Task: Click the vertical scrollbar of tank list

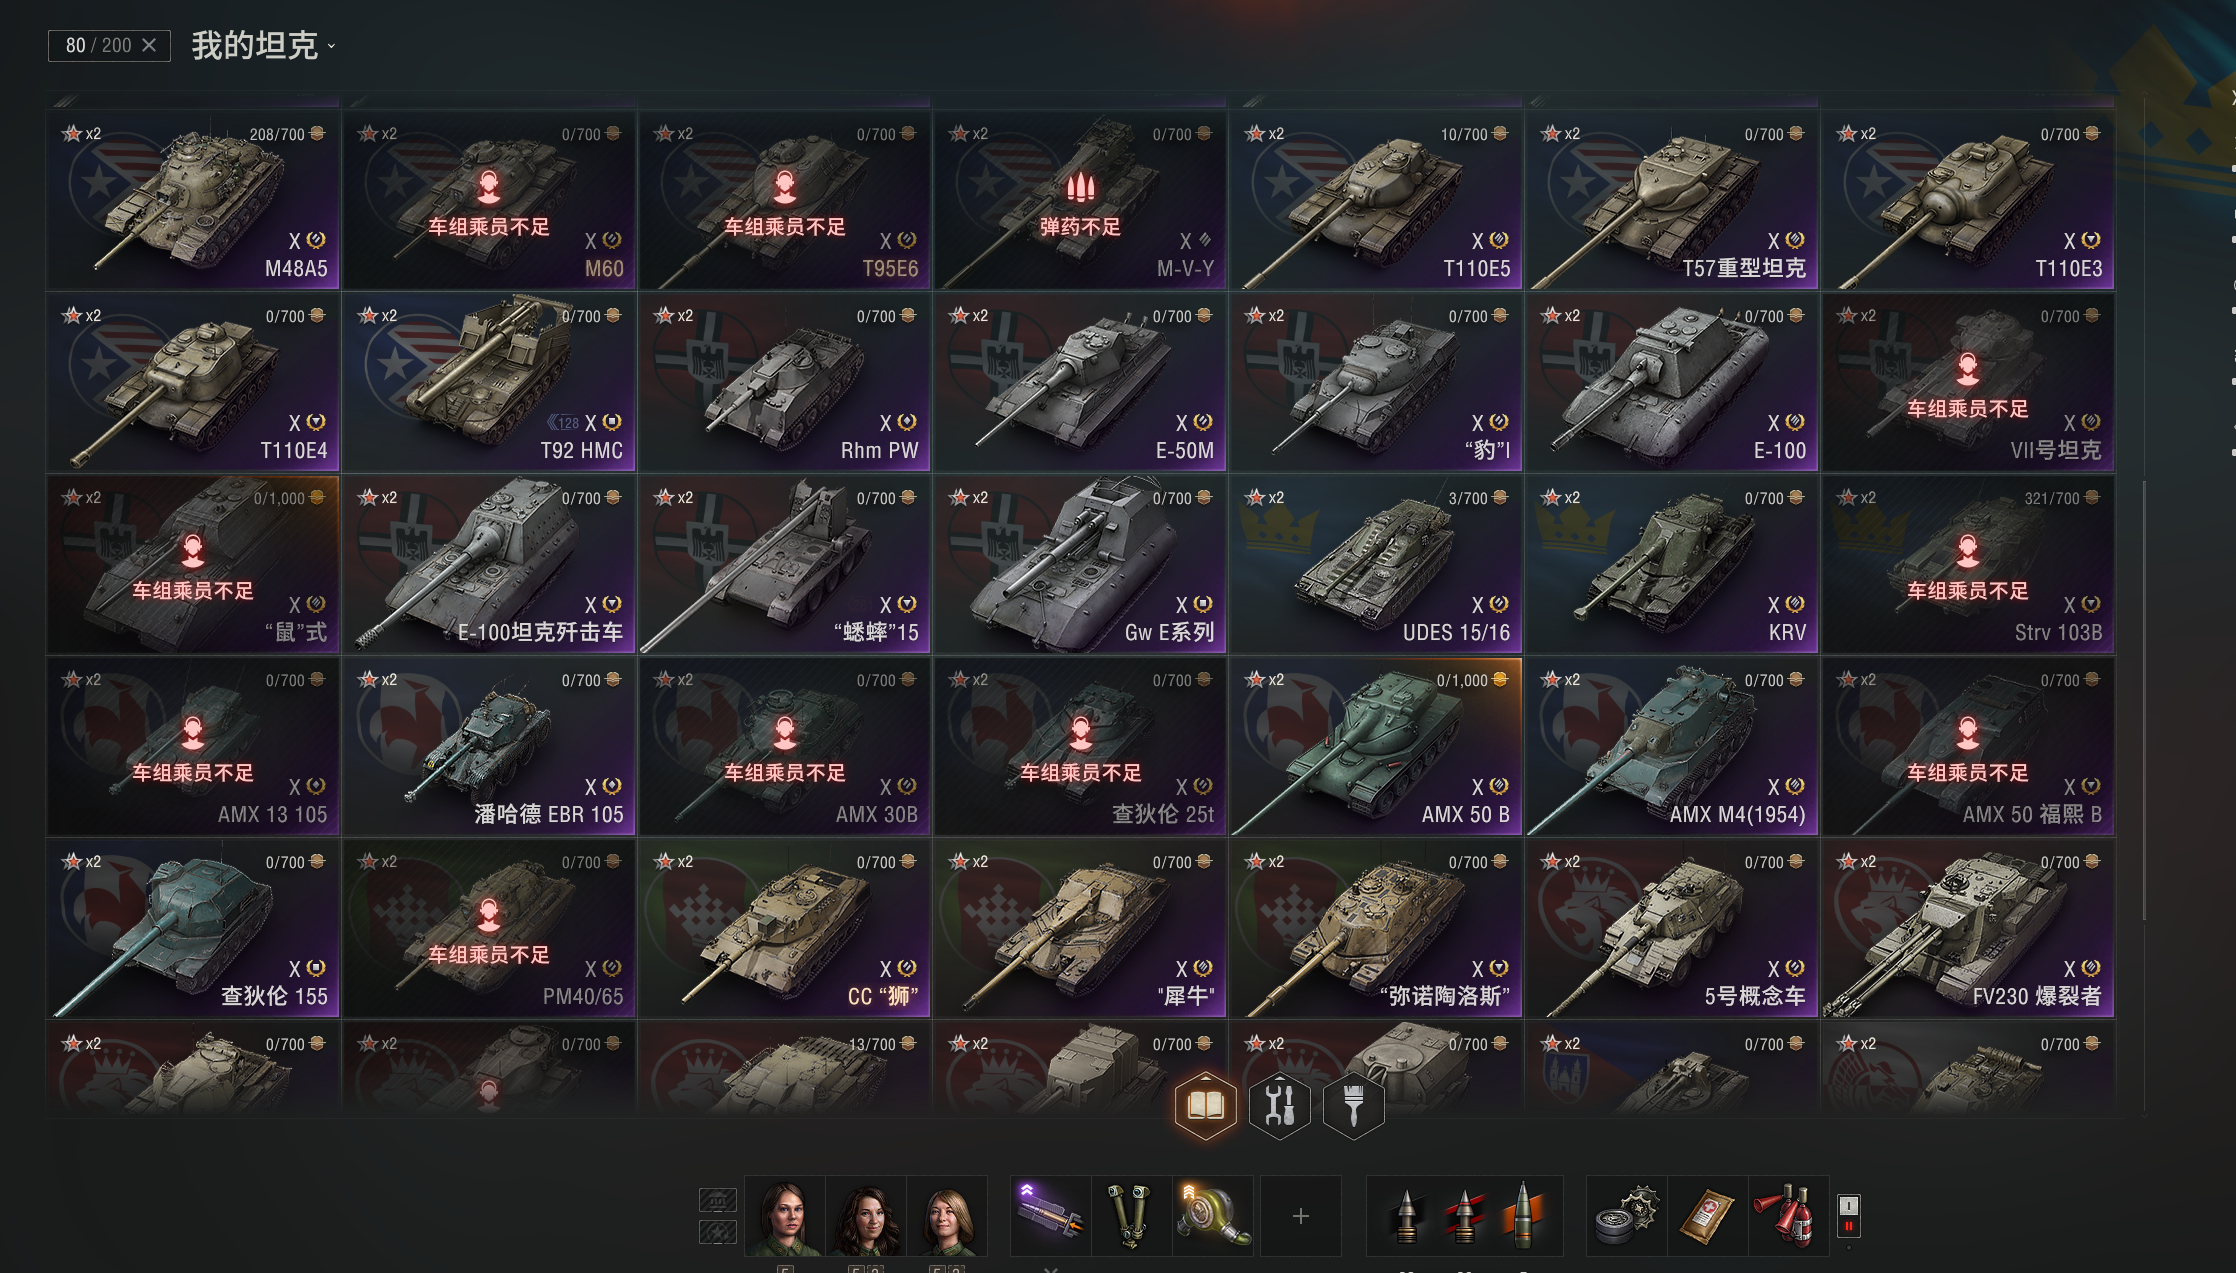Action: (2144, 700)
